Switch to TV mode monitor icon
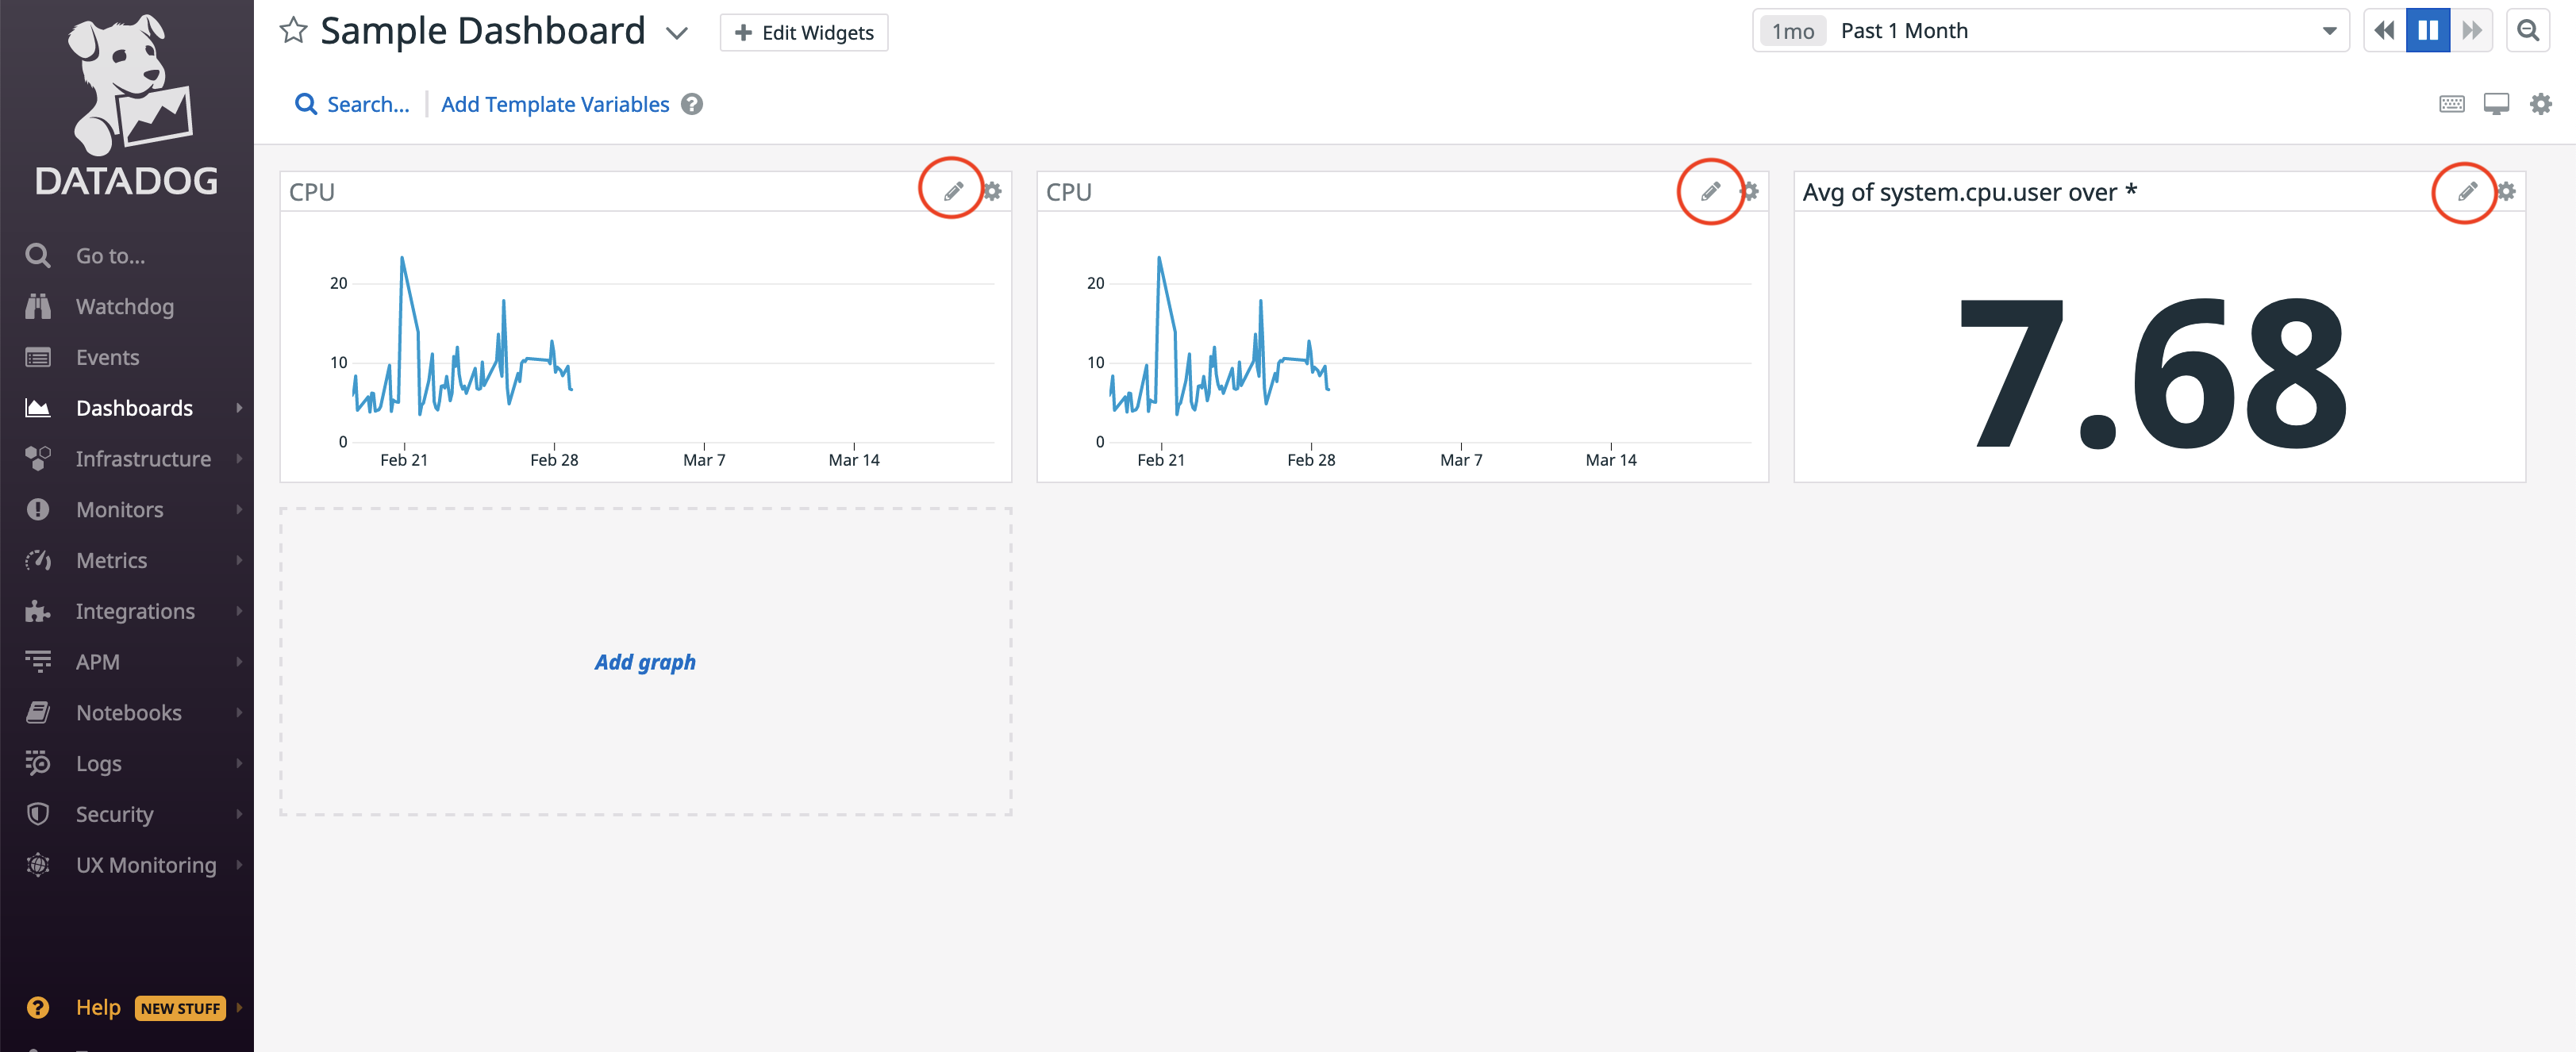This screenshot has height=1052, width=2576. 2496,104
